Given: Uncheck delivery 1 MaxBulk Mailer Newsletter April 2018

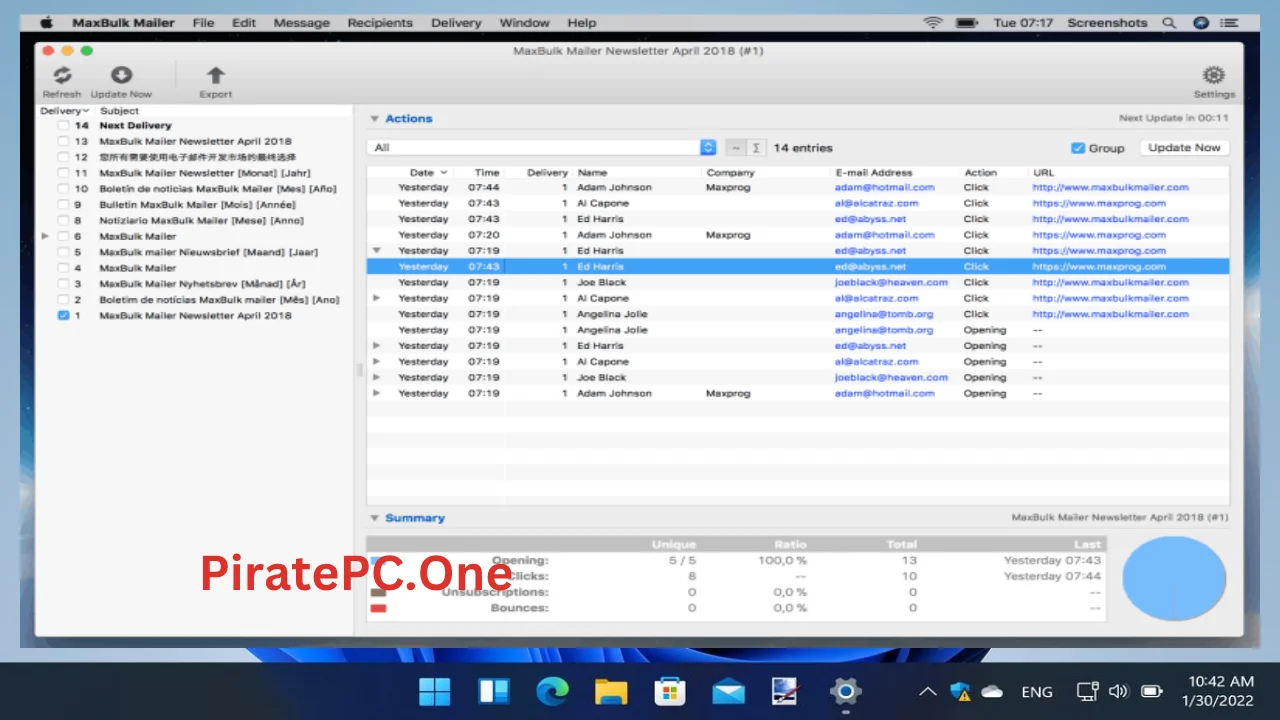Looking at the screenshot, I should click(64, 316).
